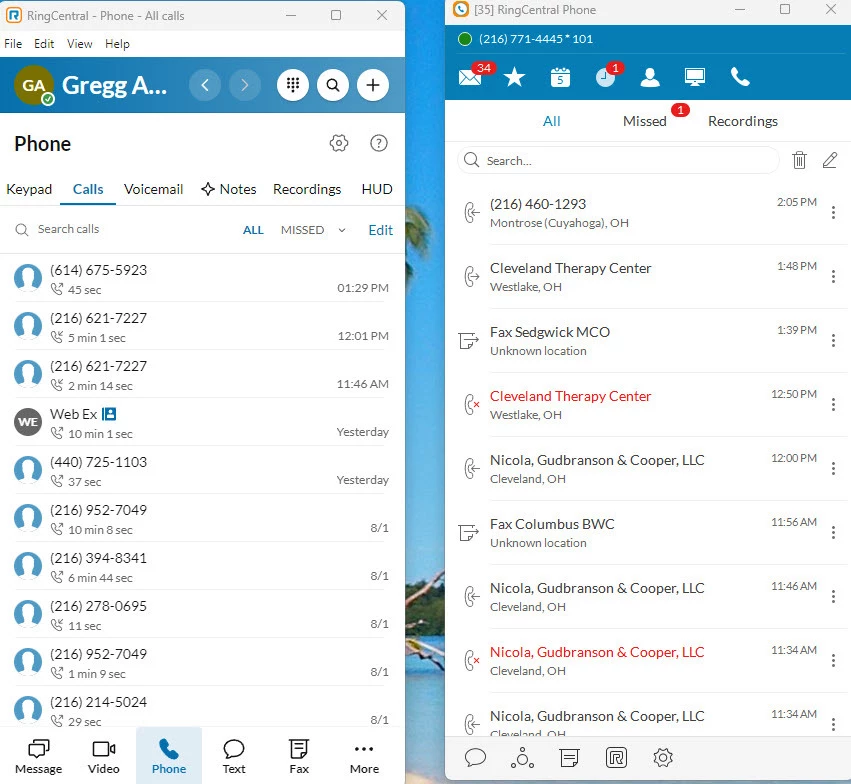Image resolution: width=851 pixels, height=784 pixels.
Task: Open options for 1:48 PM Cleveland Therapy Center
Action: pos(833,277)
